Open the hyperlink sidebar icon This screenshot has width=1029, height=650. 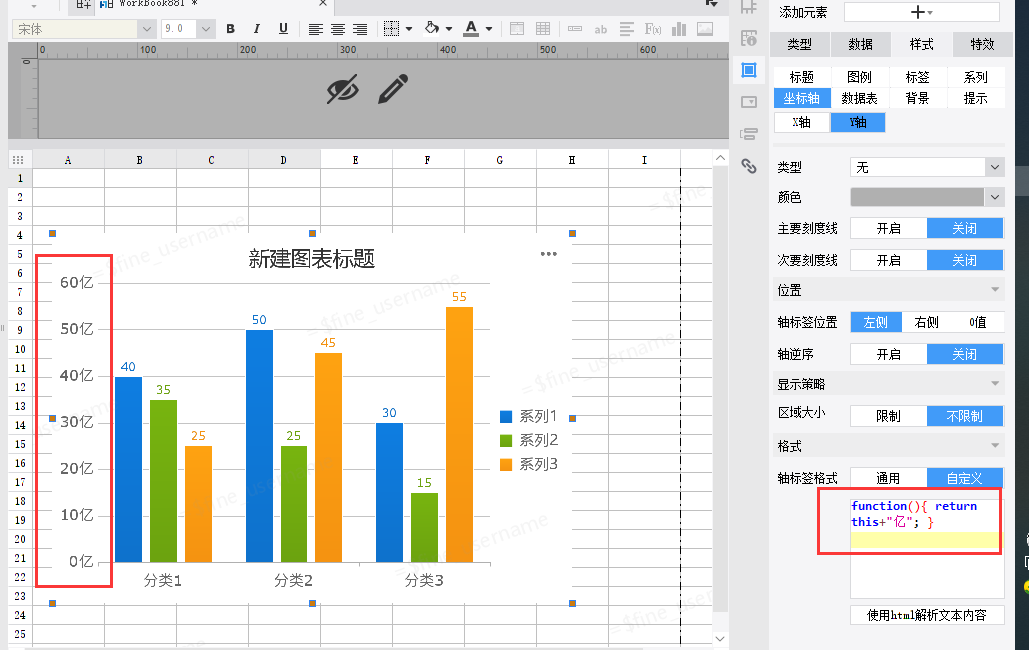749,165
